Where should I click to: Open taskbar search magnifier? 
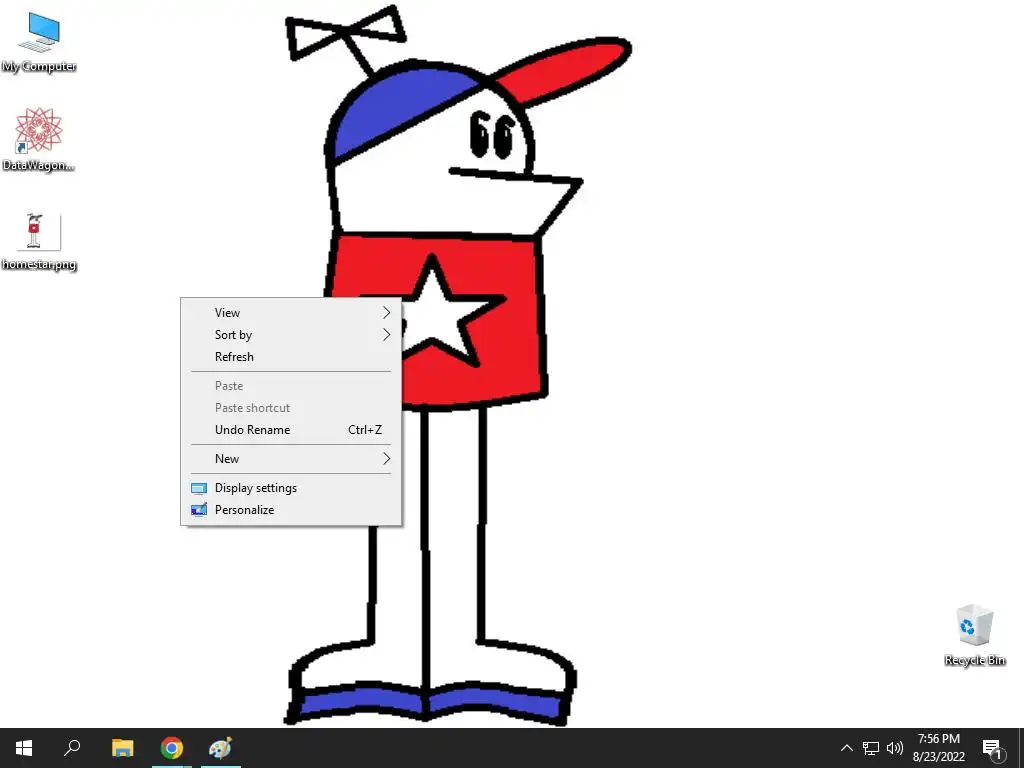click(72, 748)
